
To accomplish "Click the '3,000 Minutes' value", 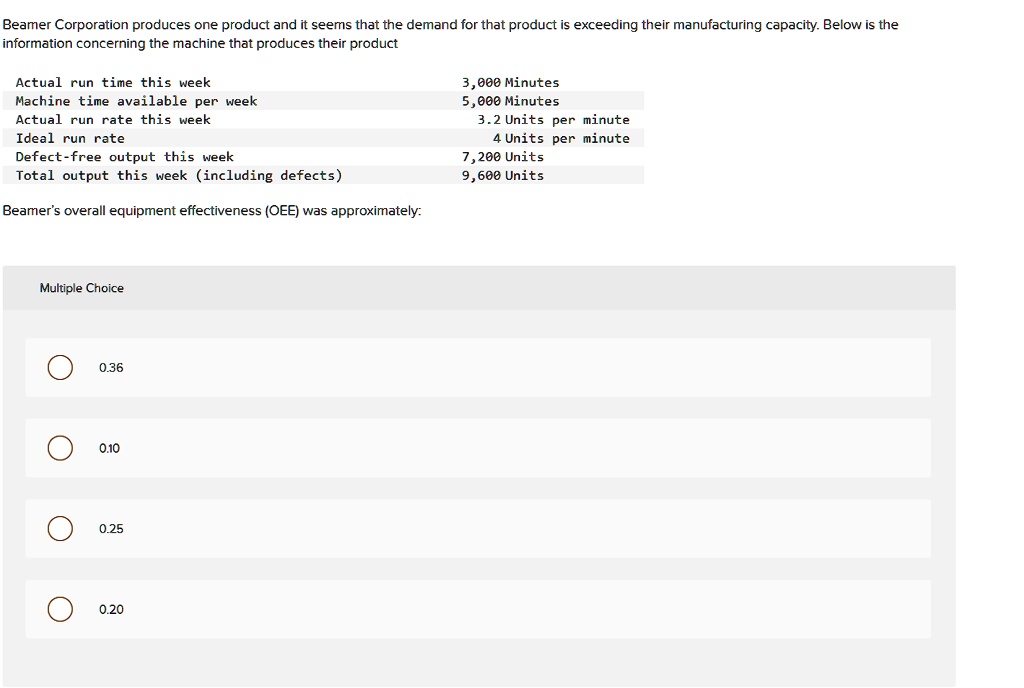I will pyautogui.click(x=510, y=82).
